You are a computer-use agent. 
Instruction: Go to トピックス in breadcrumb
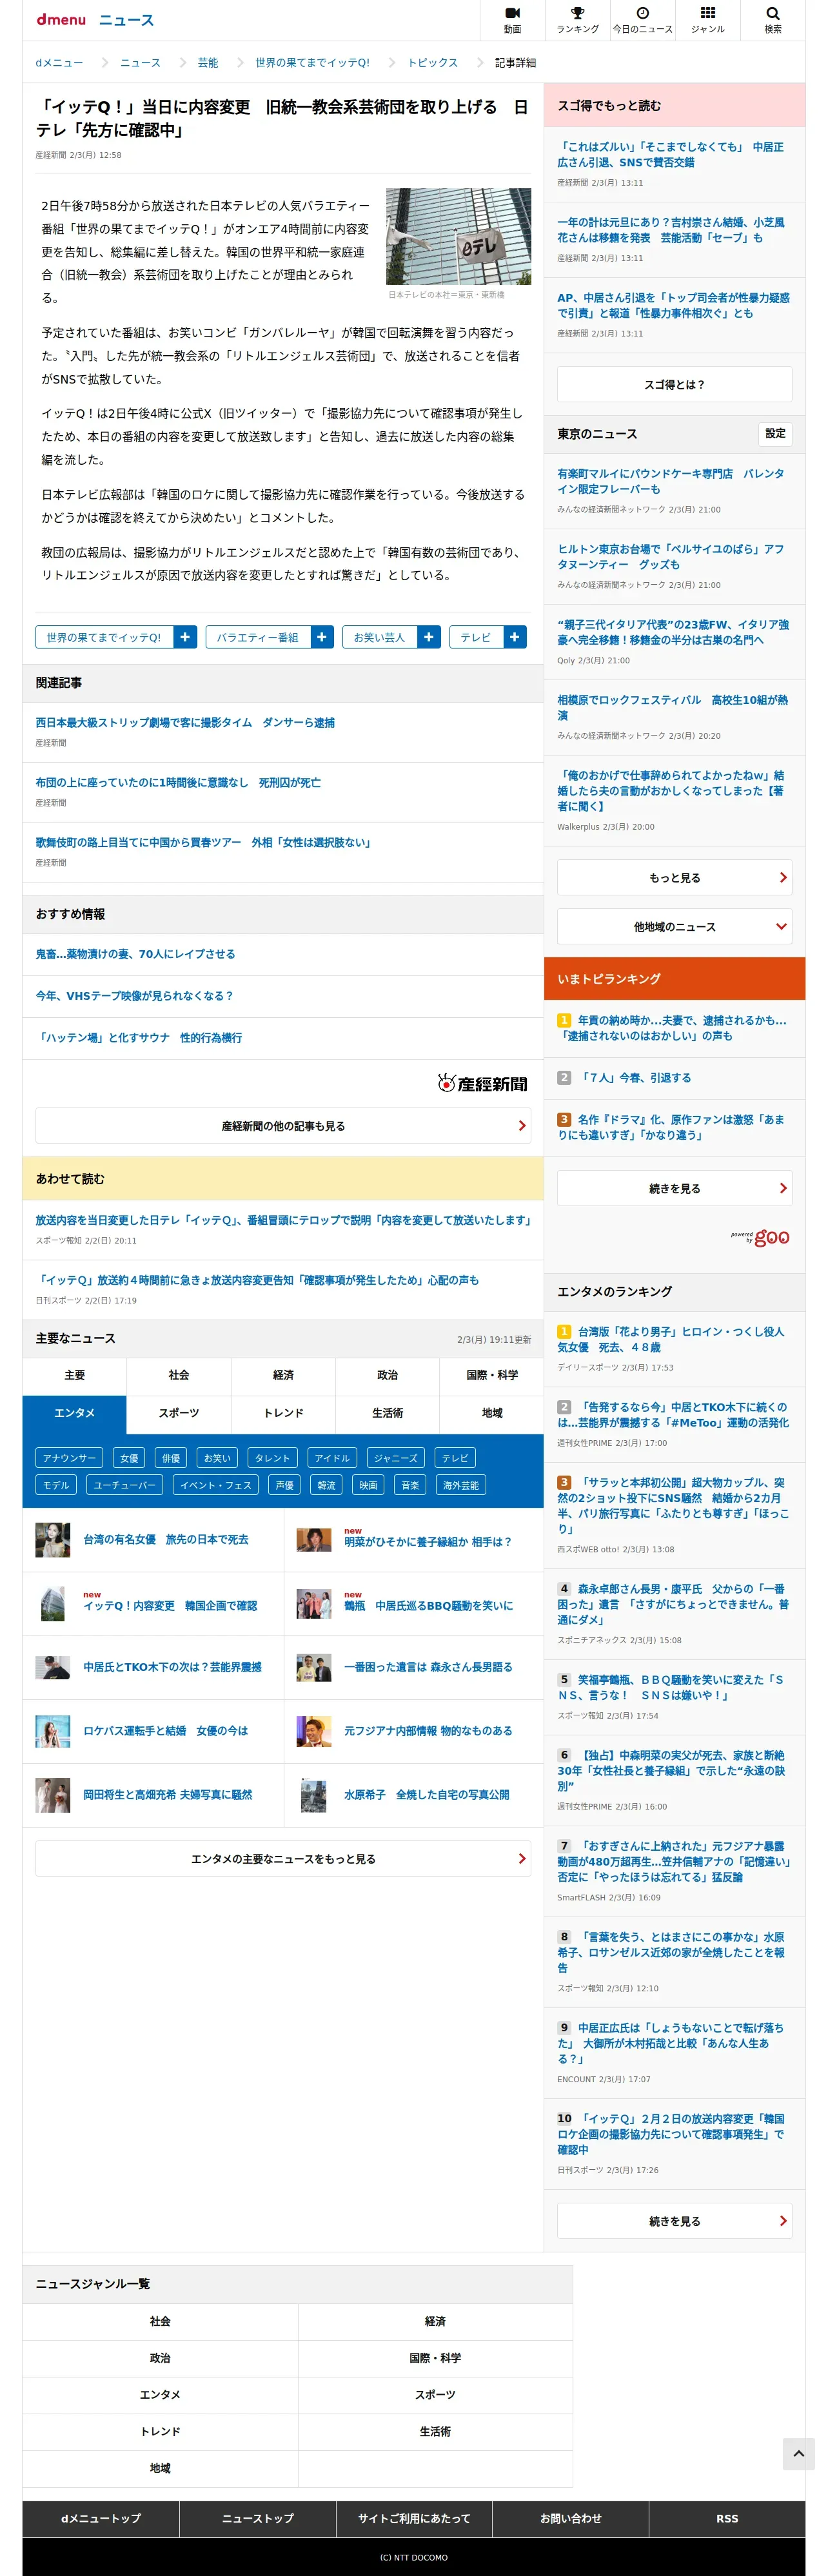pyautogui.click(x=432, y=63)
